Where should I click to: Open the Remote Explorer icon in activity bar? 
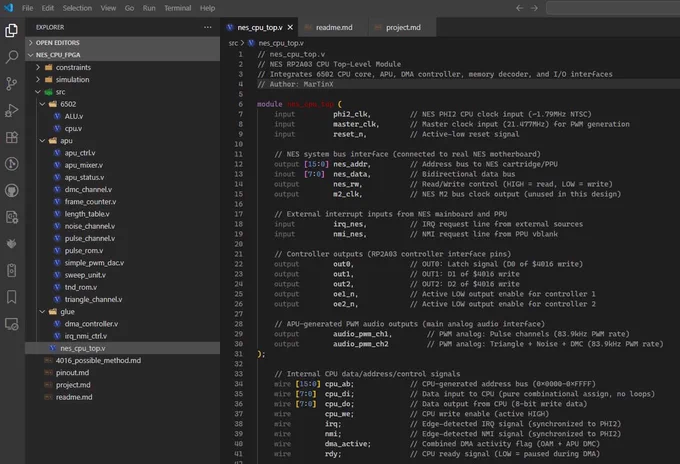point(12,324)
